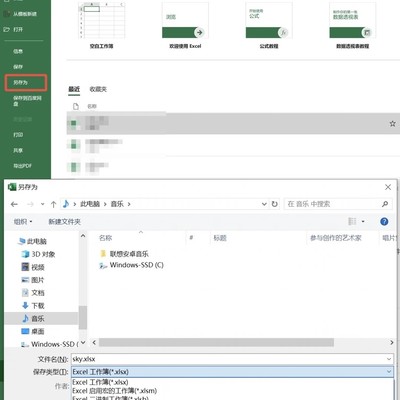The height and width of the screenshot is (400, 400).
Task: Open the 从模板新建 sidebar entry
Action: pyautogui.click(x=24, y=14)
